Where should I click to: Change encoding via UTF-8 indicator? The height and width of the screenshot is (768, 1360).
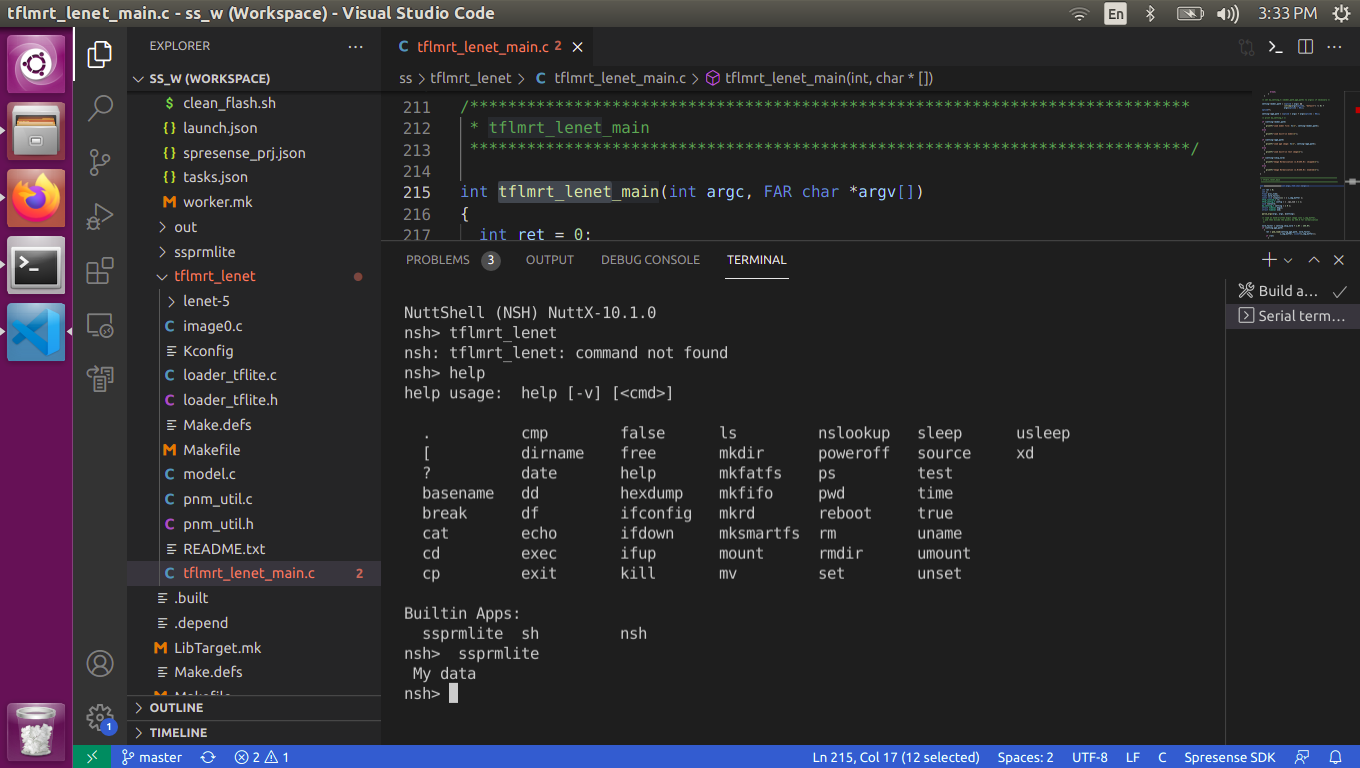1090,757
